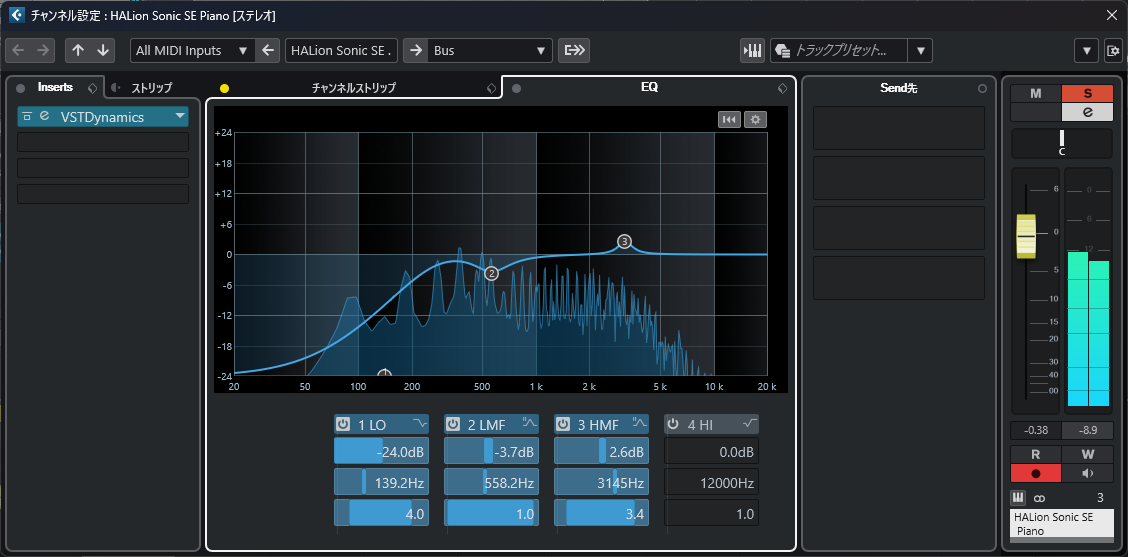Image resolution: width=1128 pixels, height=557 pixels.
Task: Toggle the yellow channel strip bypass indicator
Action: [x=224, y=89]
